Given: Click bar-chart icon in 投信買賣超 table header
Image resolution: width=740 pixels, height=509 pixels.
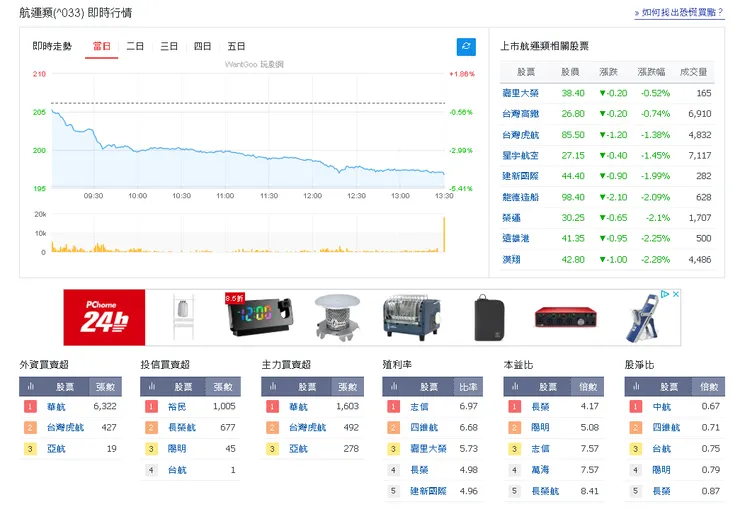Looking at the screenshot, I should point(152,386).
